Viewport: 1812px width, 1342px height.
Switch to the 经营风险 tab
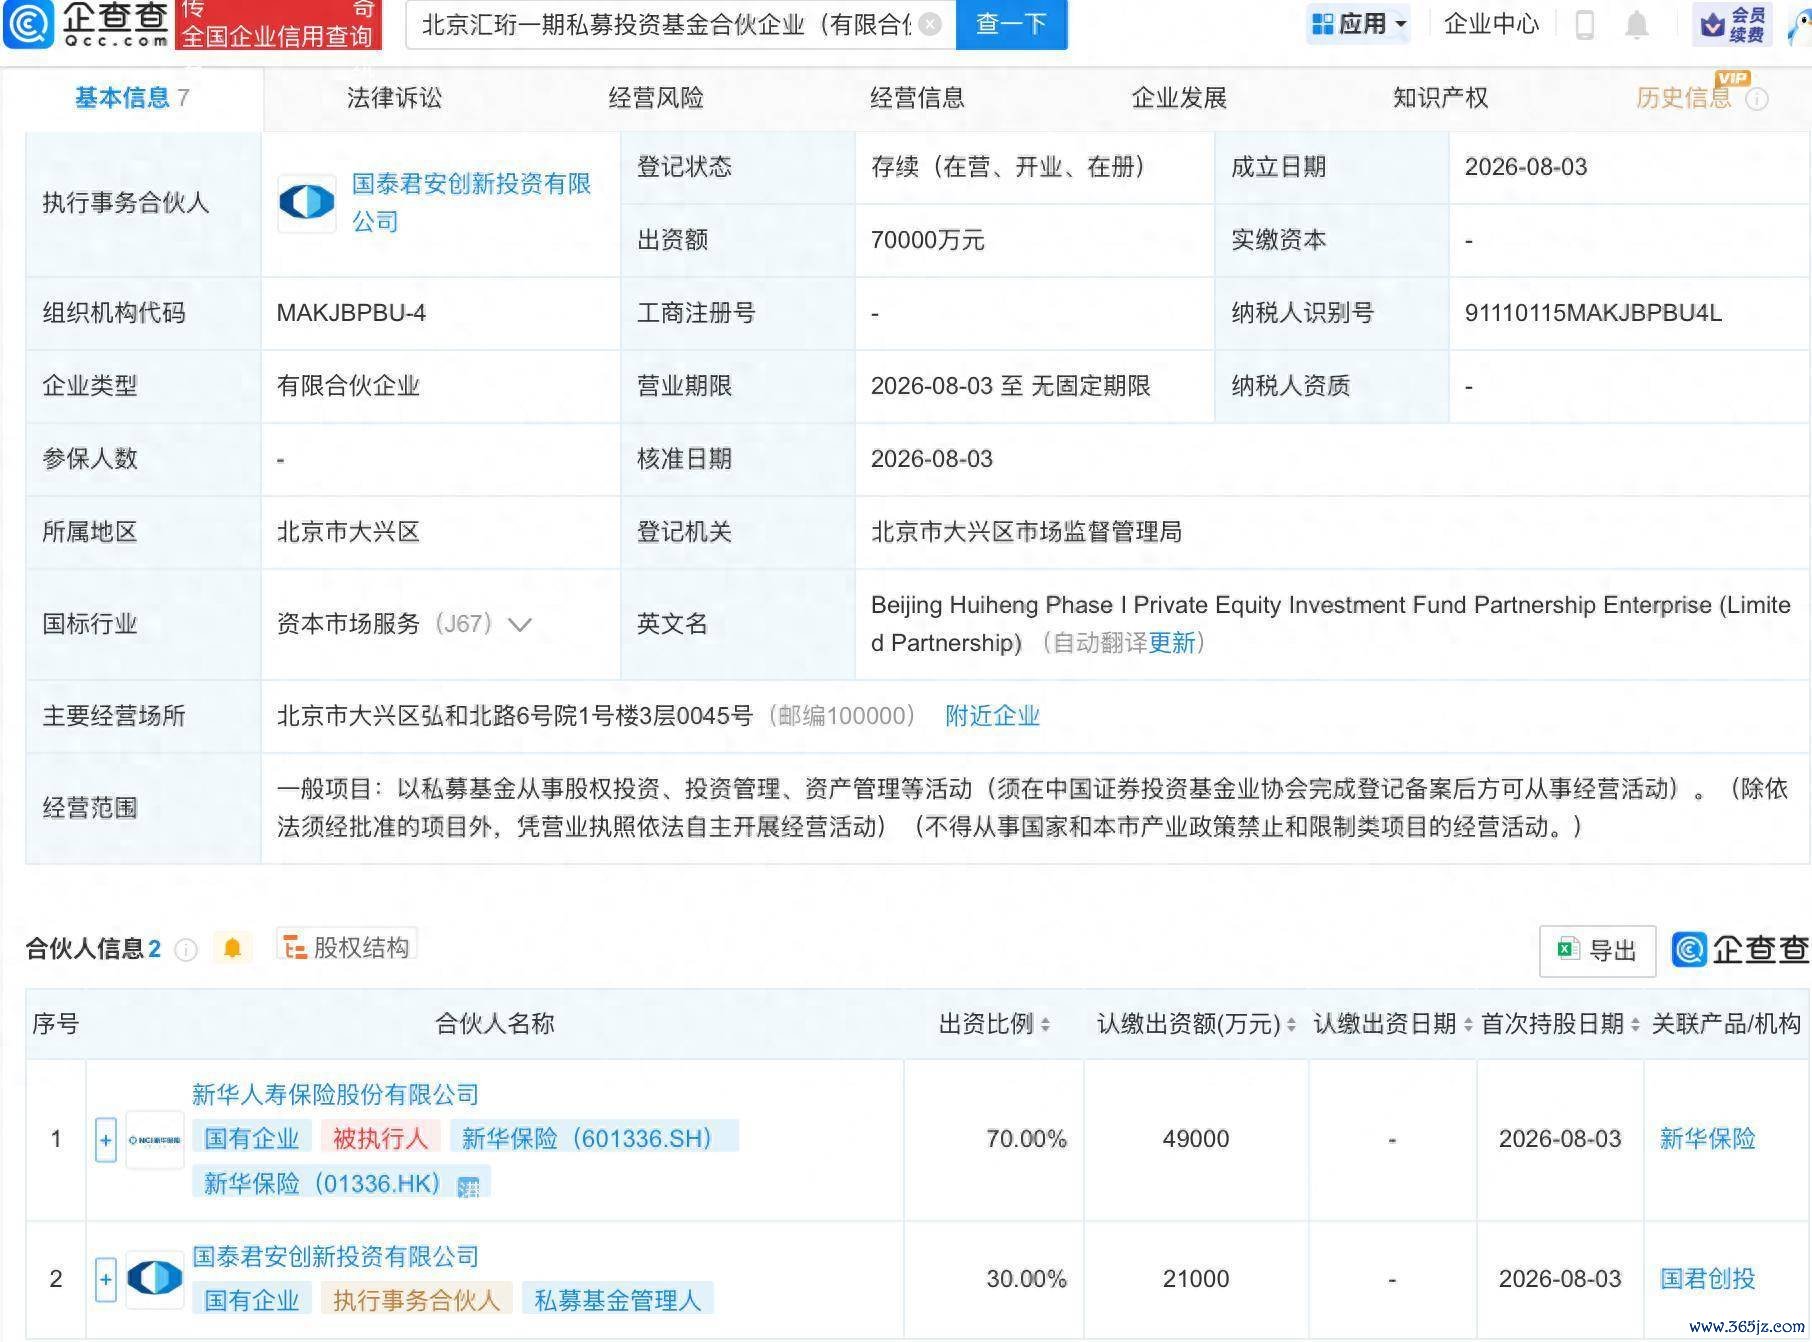tap(656, 97)
